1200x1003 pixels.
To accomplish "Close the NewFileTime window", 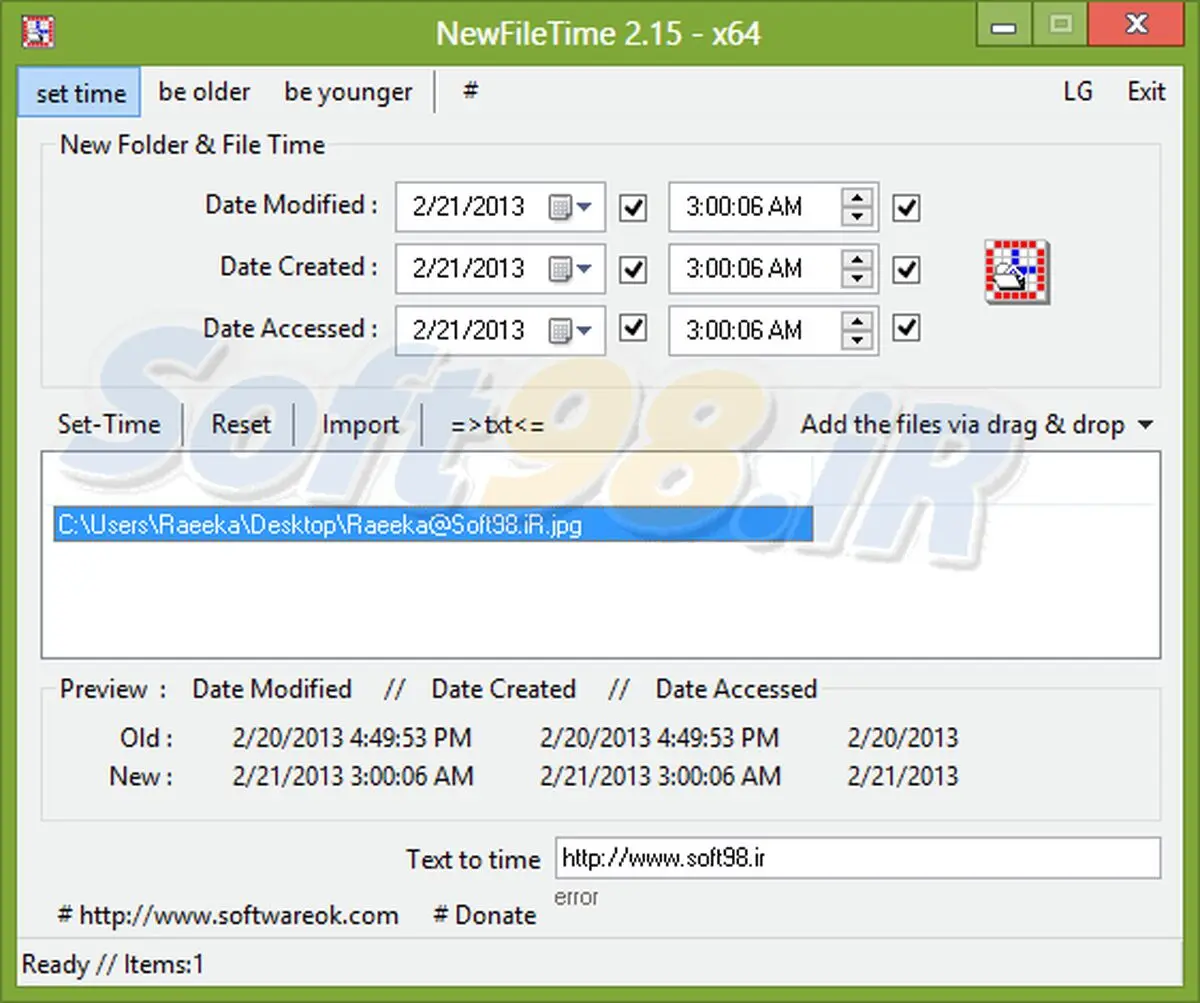I will click(1135, 24).
